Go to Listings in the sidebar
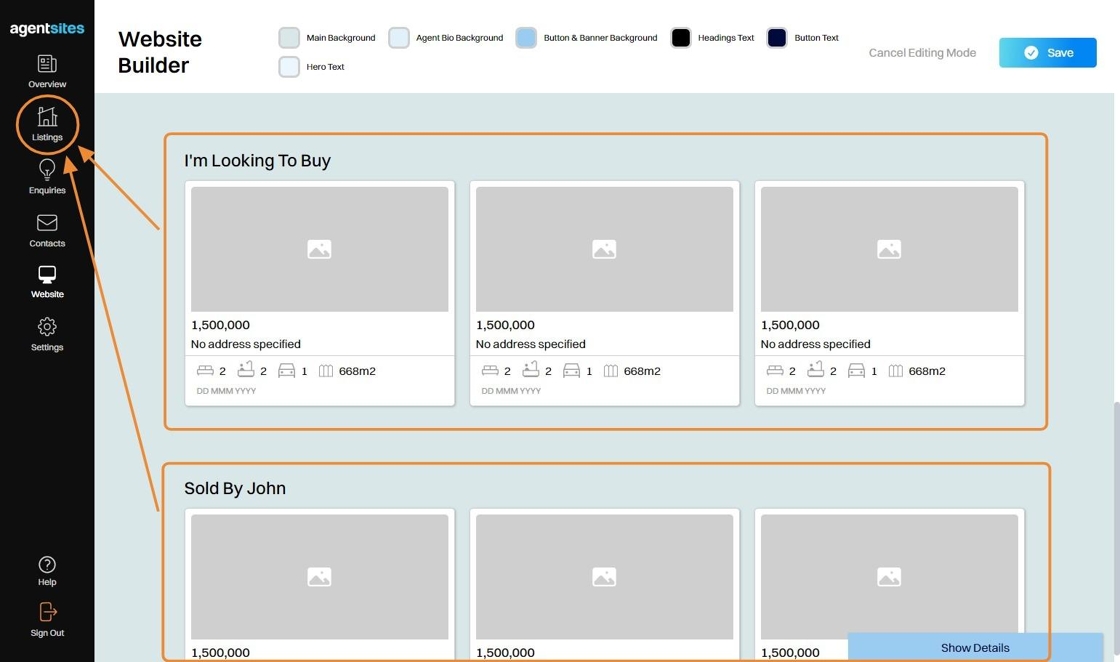This screenshot has width=1120, height=662. 47,124
